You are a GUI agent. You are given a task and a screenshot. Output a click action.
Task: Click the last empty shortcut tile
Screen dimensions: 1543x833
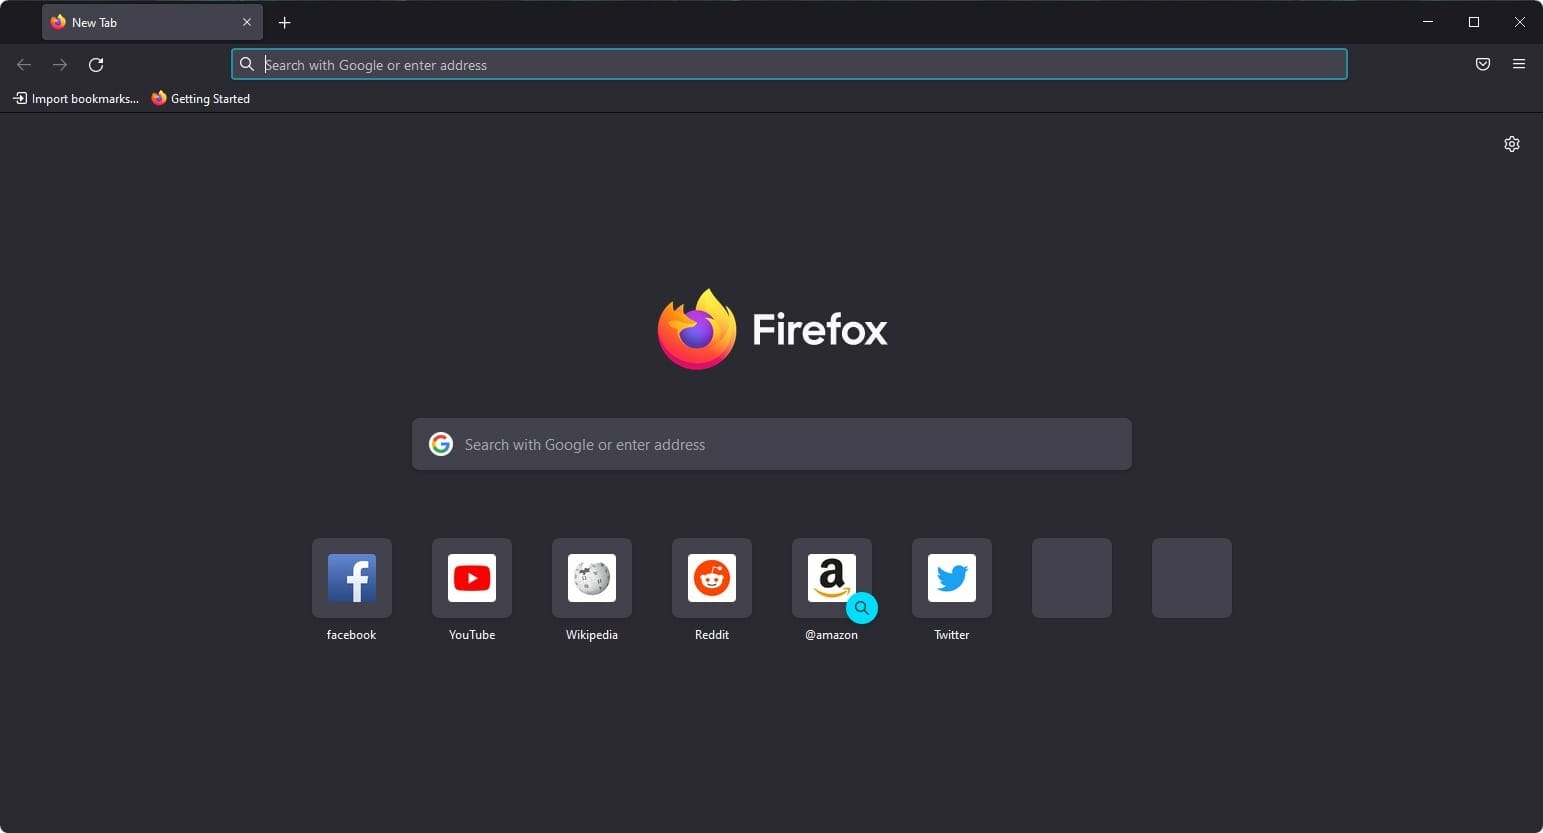pos(1192,578)
